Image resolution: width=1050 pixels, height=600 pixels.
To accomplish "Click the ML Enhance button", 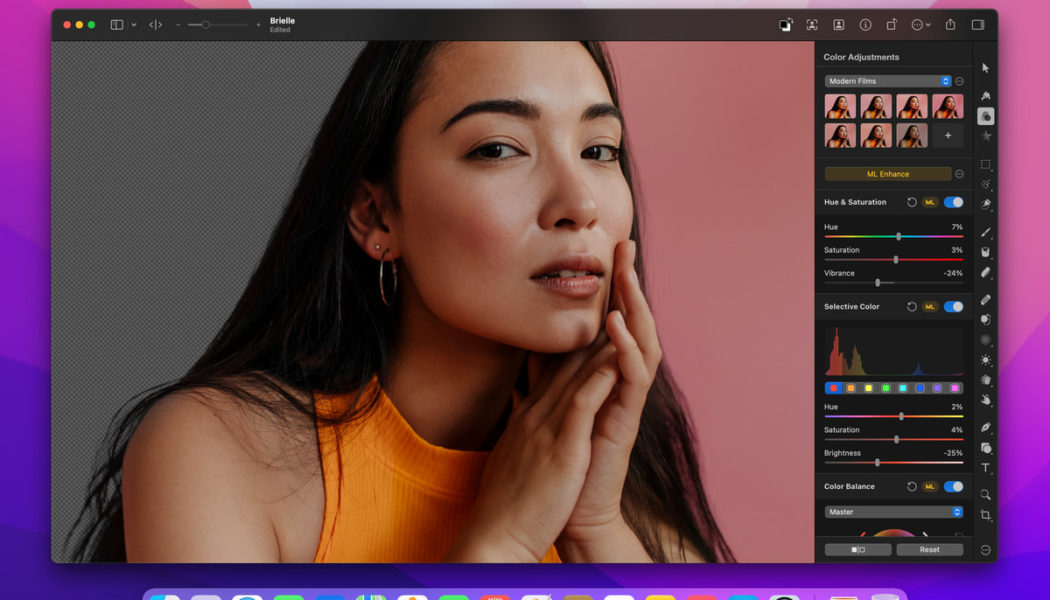I will pyautogui.click(x=887, y=173).
